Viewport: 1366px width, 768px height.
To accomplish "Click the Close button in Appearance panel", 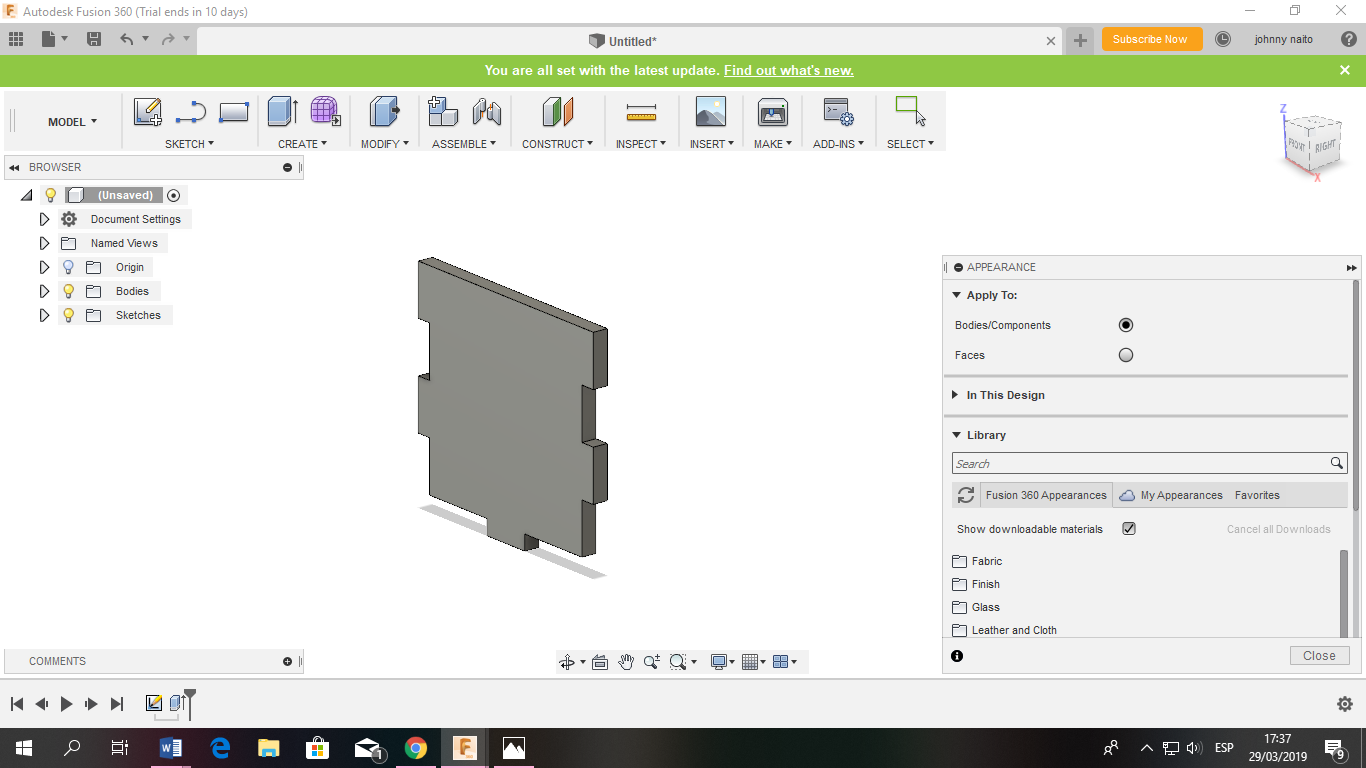I will [x=1319, y=656].
